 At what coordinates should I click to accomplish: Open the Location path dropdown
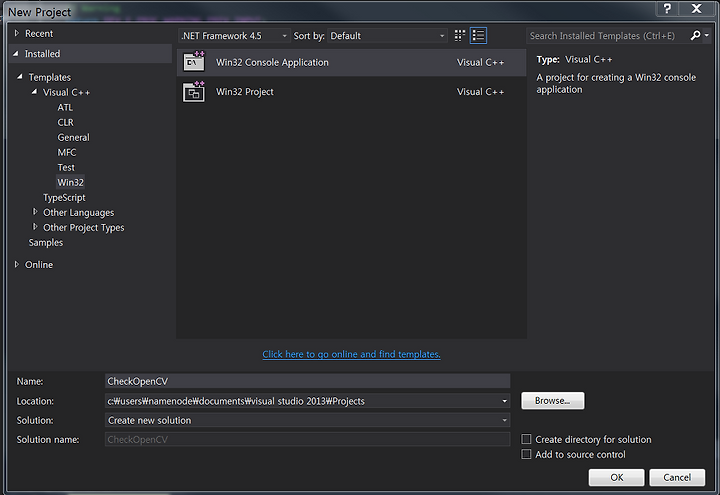[504, 401]
